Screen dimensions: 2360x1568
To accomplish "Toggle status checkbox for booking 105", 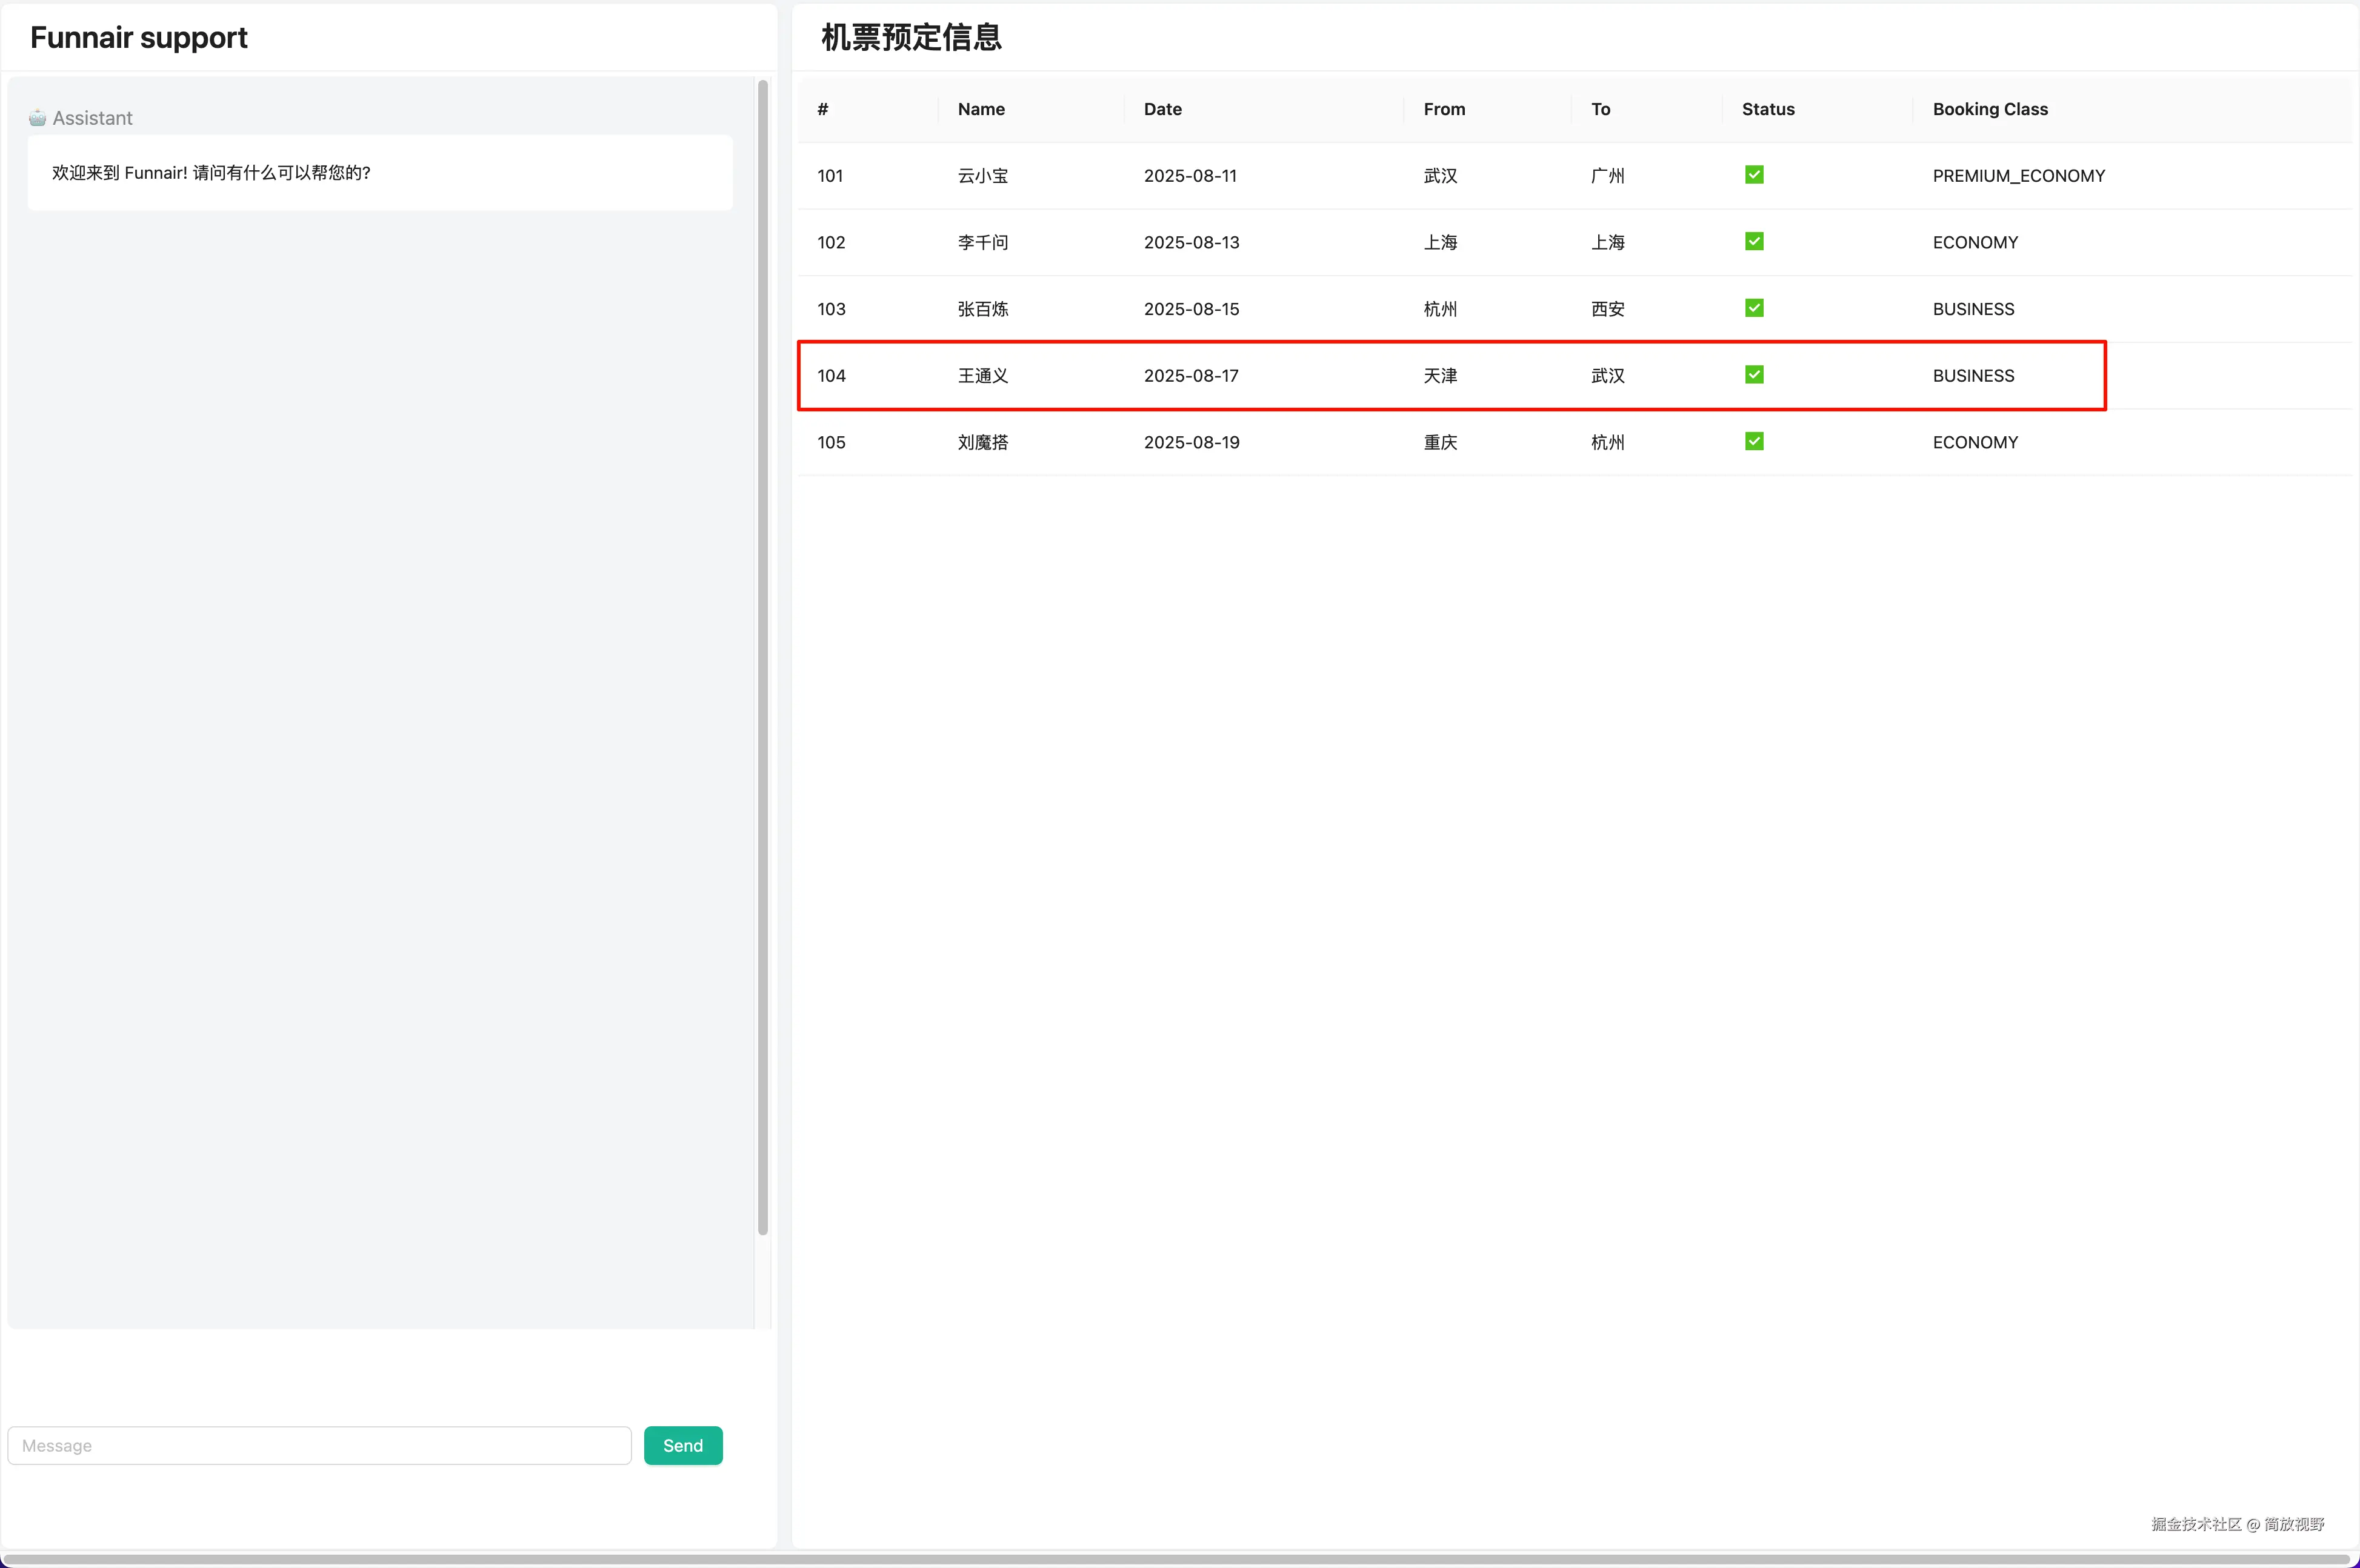I will tap(1754, 441).
